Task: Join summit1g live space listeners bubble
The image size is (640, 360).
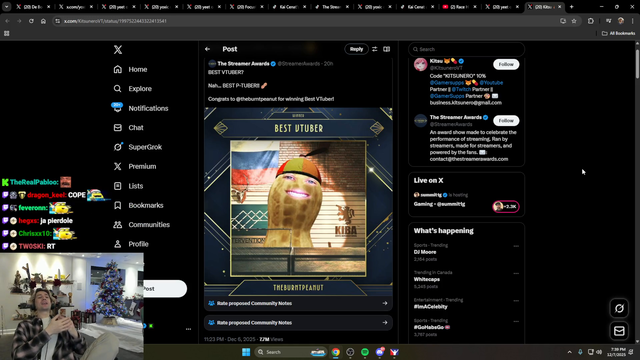Action: (x=506, y=207)
